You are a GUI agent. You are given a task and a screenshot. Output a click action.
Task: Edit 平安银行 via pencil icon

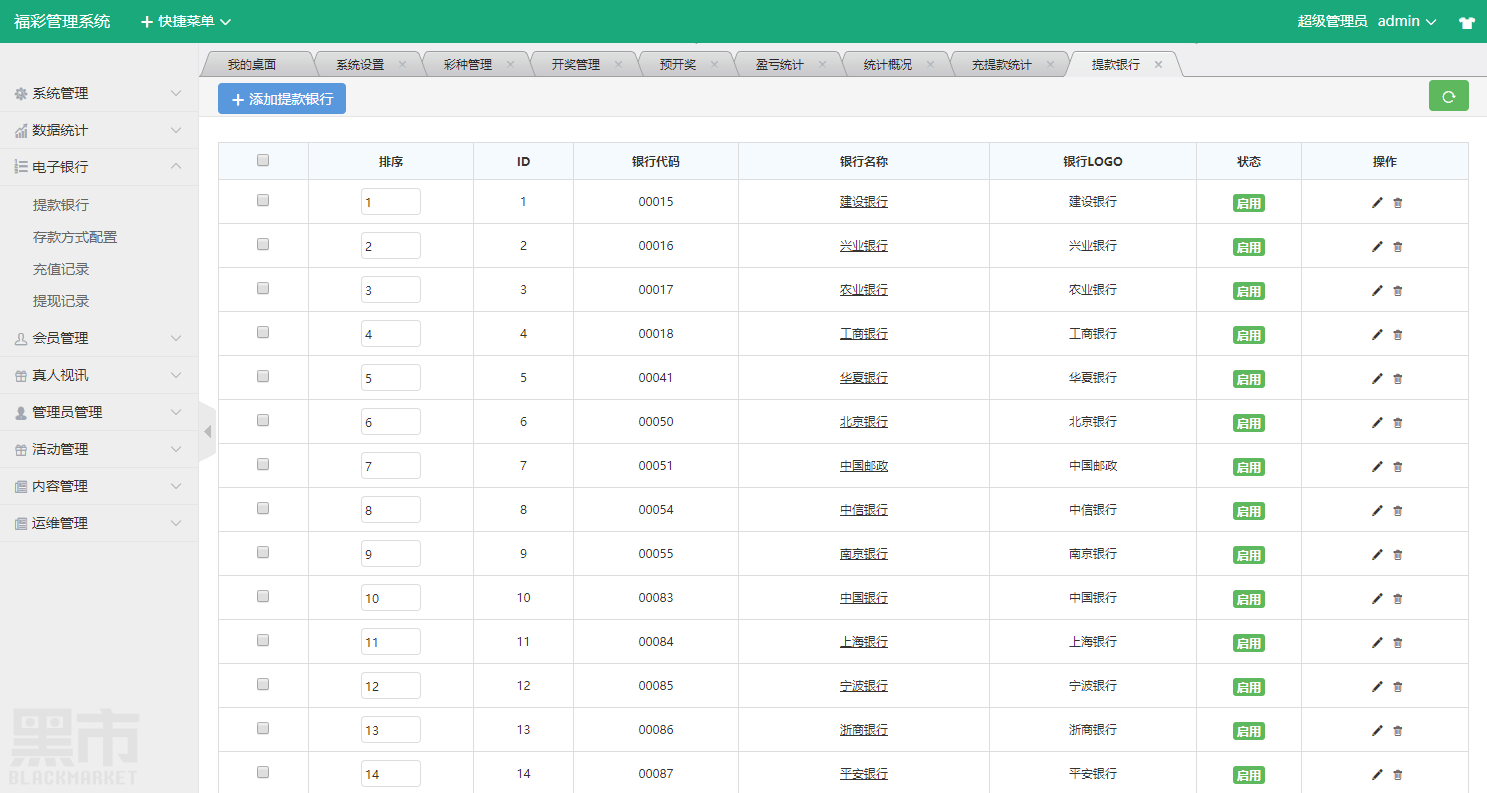coord(1377,775)
